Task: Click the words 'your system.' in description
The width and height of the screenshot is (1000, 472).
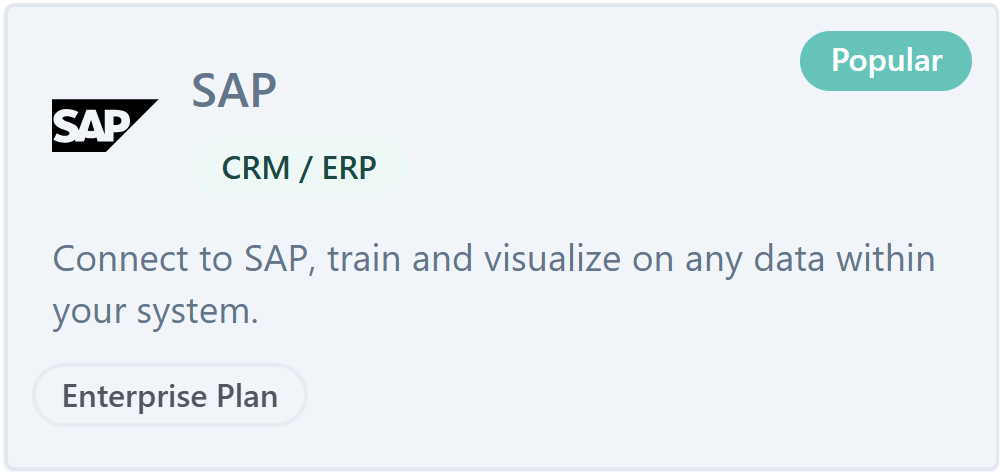Action: pos(155,312)
